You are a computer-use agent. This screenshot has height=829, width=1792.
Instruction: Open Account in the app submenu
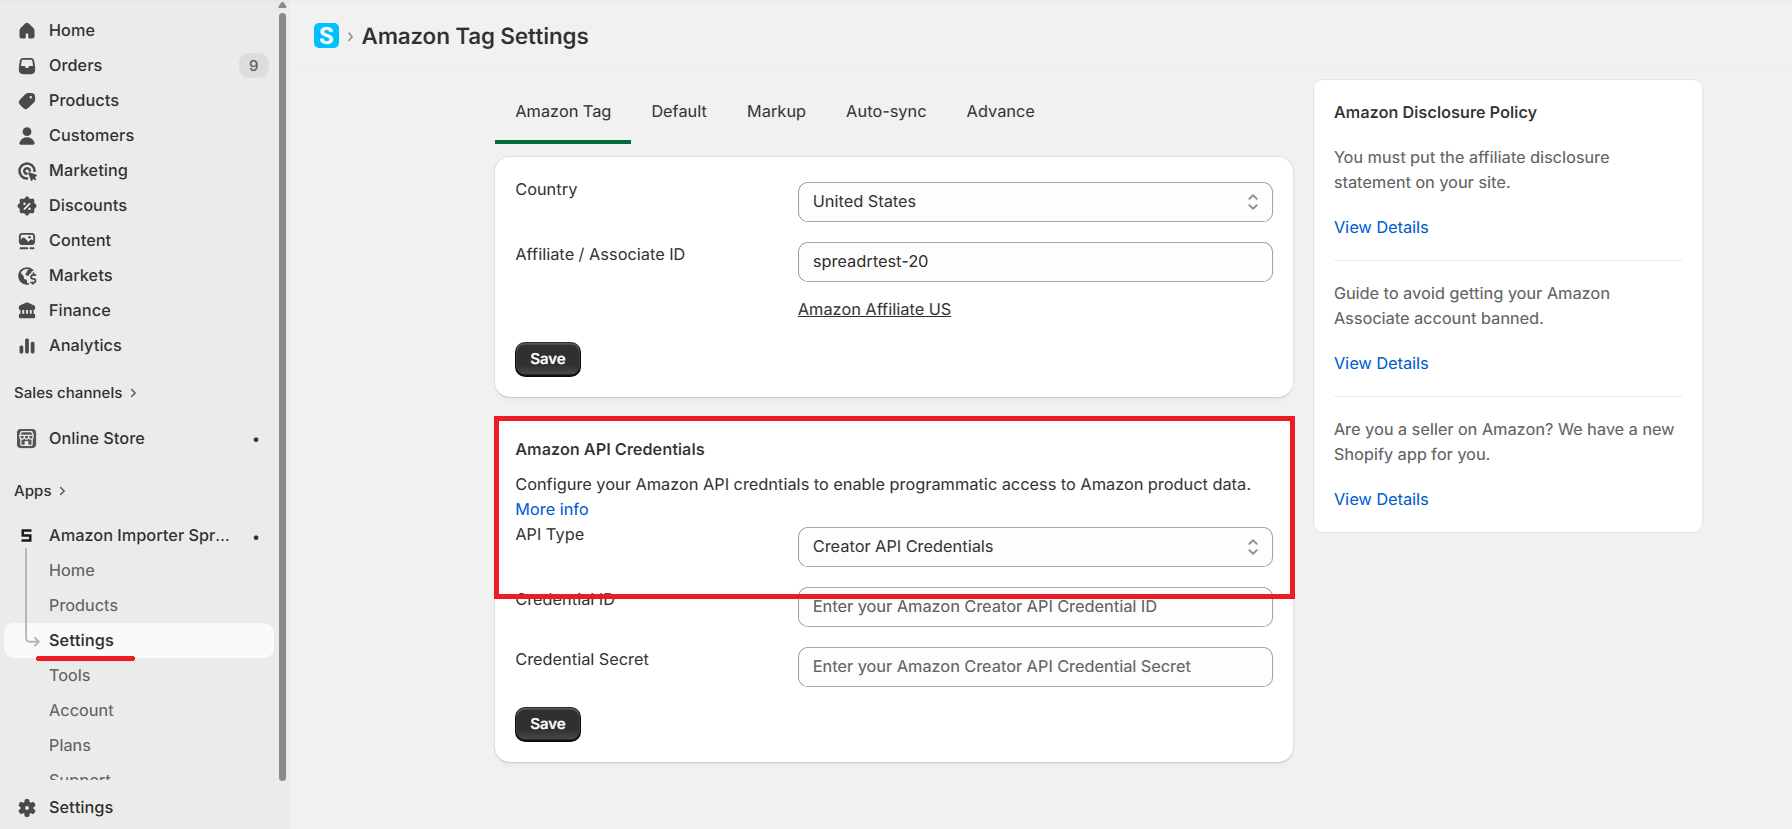[81, 711]
